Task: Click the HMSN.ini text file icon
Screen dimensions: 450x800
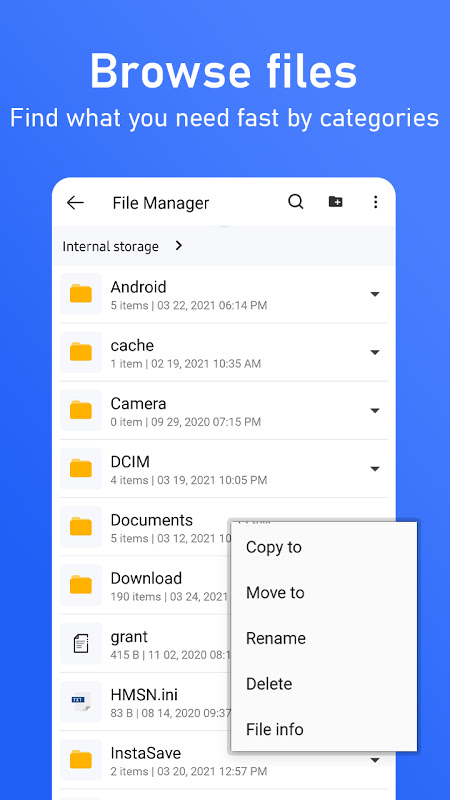Action: click(81, 702)
